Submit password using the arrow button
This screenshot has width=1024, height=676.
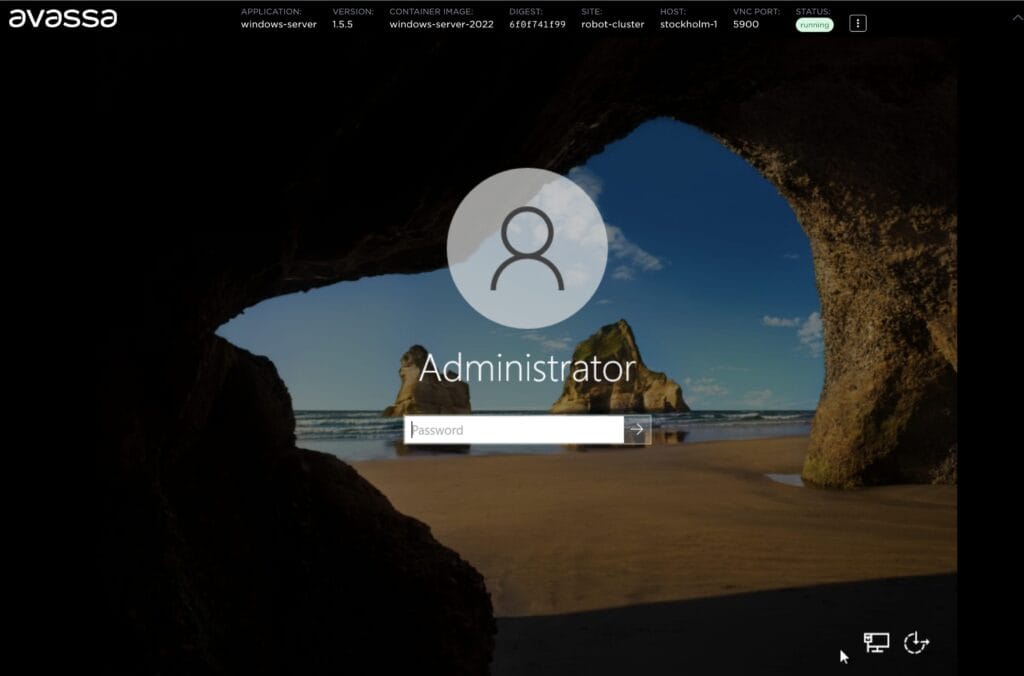[639, 430]
